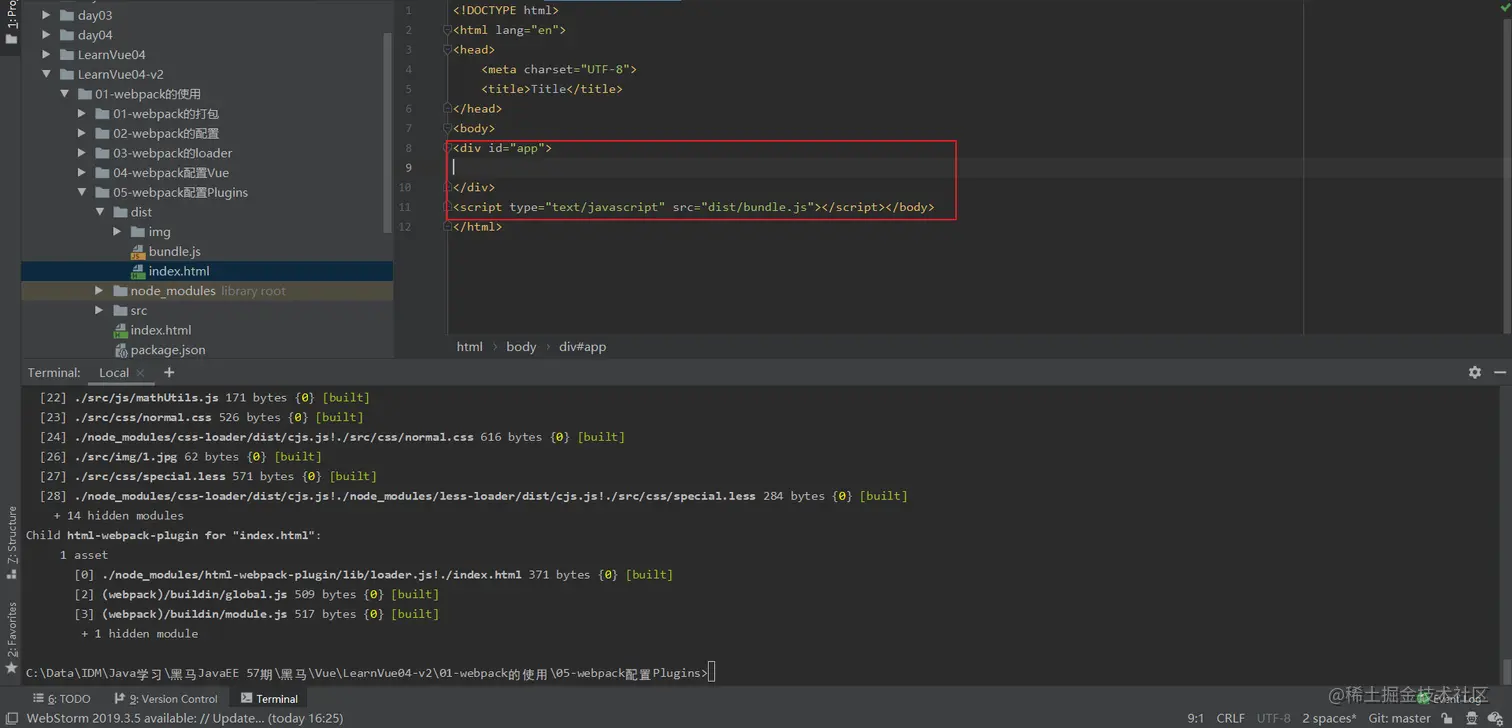Collapse the LearnVue04-v2 folder
Screen dimensions: 1512x728
pos(46,74)
